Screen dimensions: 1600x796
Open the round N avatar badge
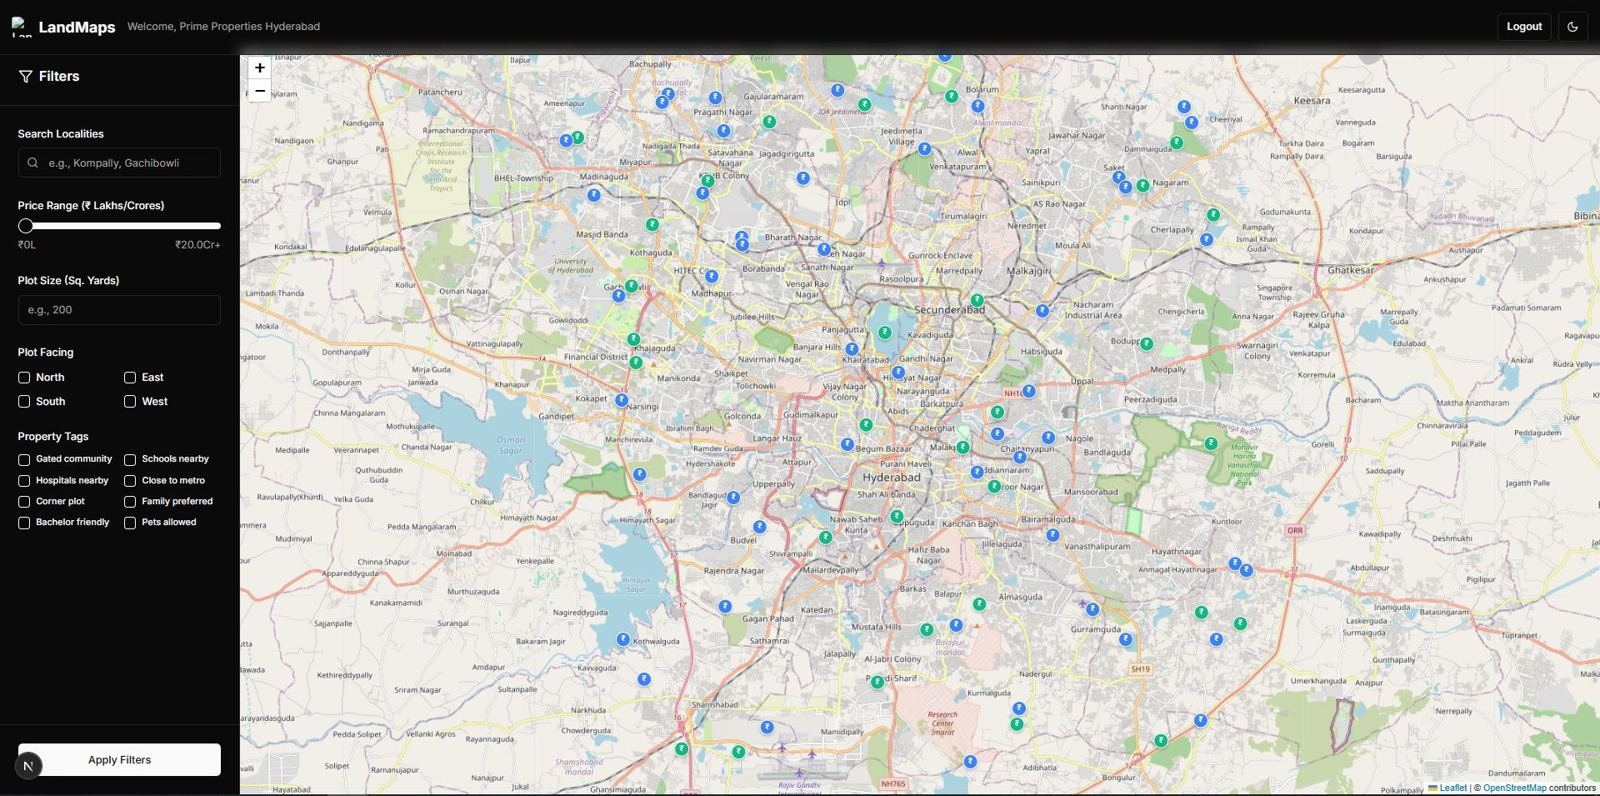click(x=28, y=766)
